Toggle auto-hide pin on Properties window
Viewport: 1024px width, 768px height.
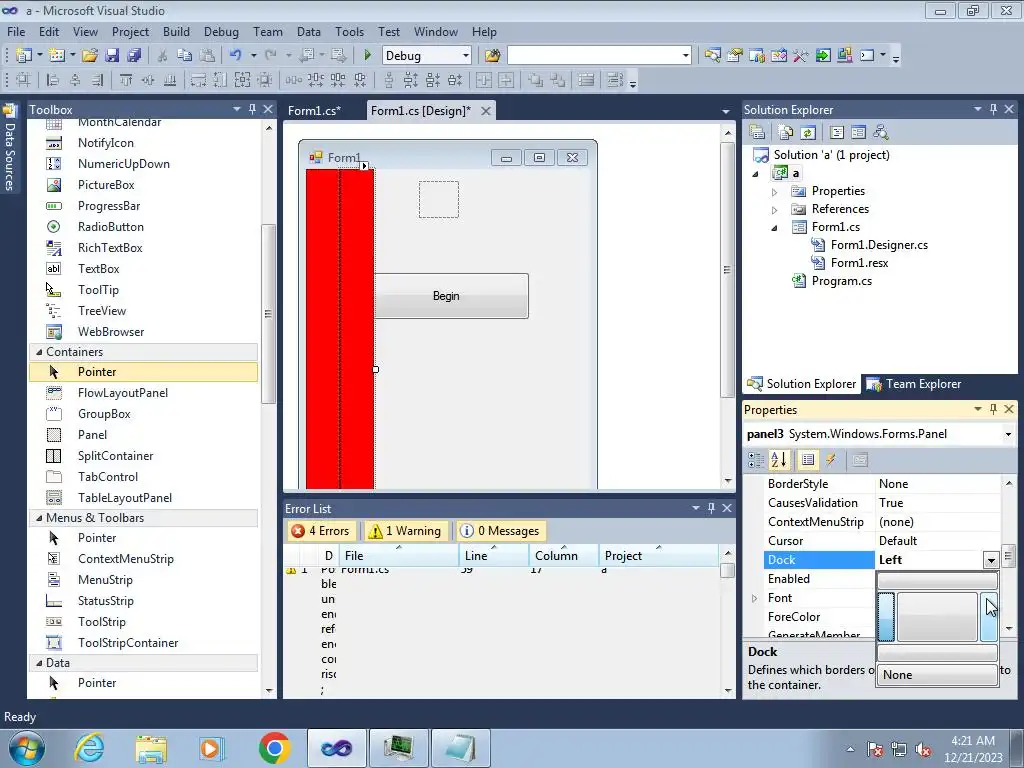[x=993, y=409]
